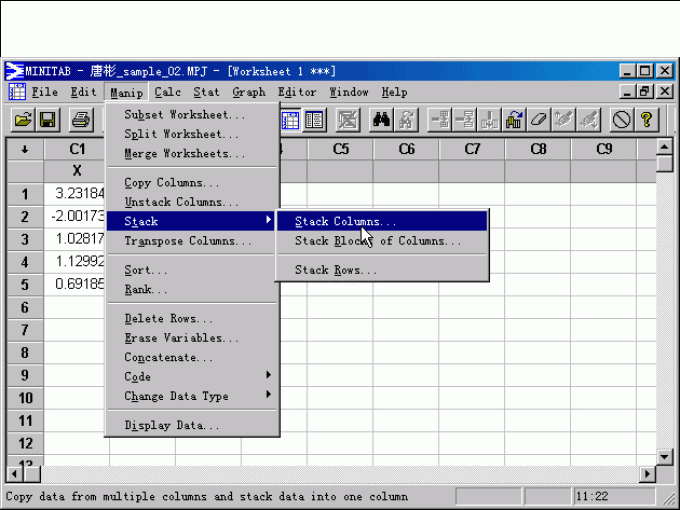Select row 3 header
Image resolution: width=680 pixels, height=510 pixels.
25,240
